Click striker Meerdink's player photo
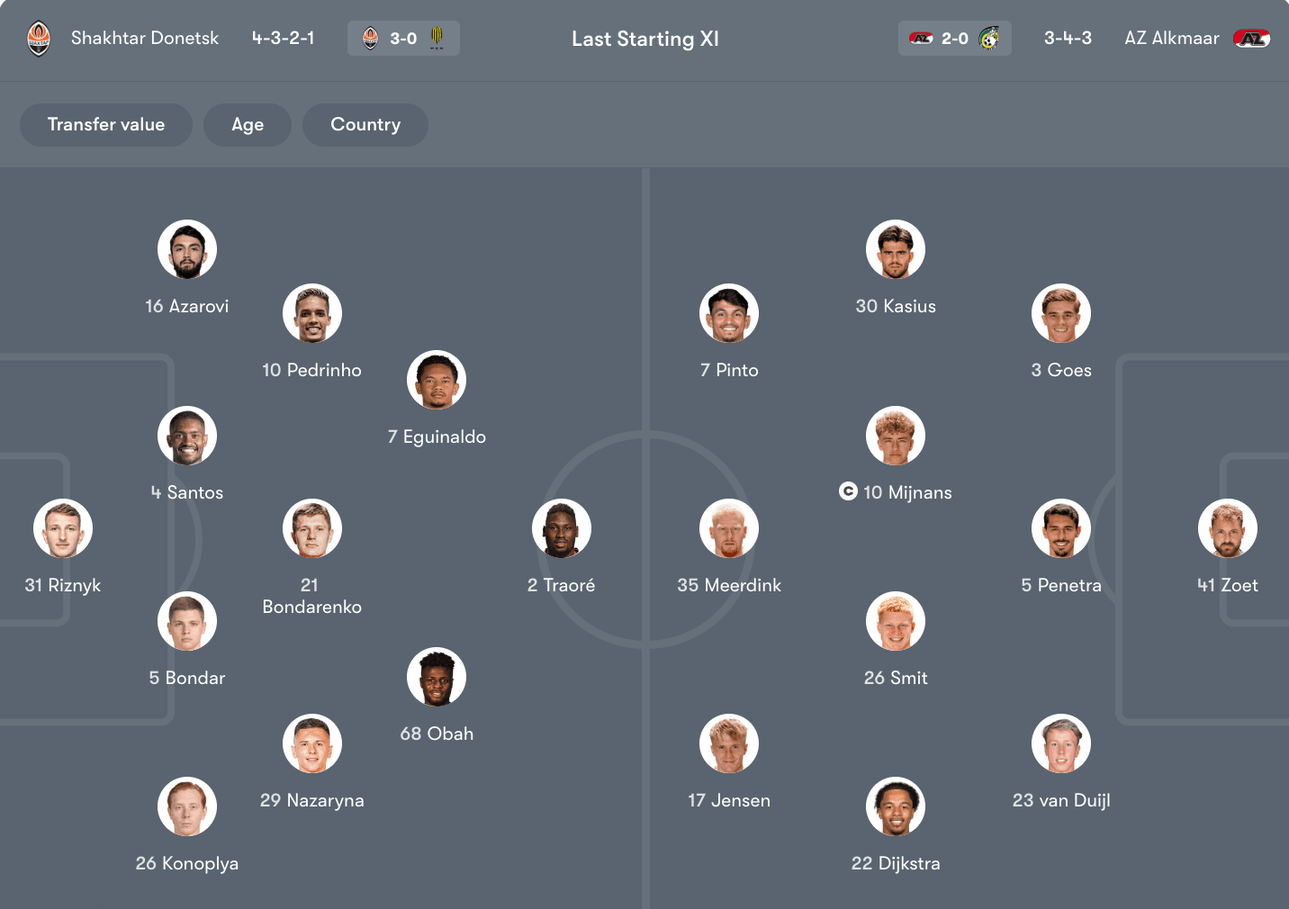Screen dimensions: 1289x909 pyautogui.click(x=729, y=528)
